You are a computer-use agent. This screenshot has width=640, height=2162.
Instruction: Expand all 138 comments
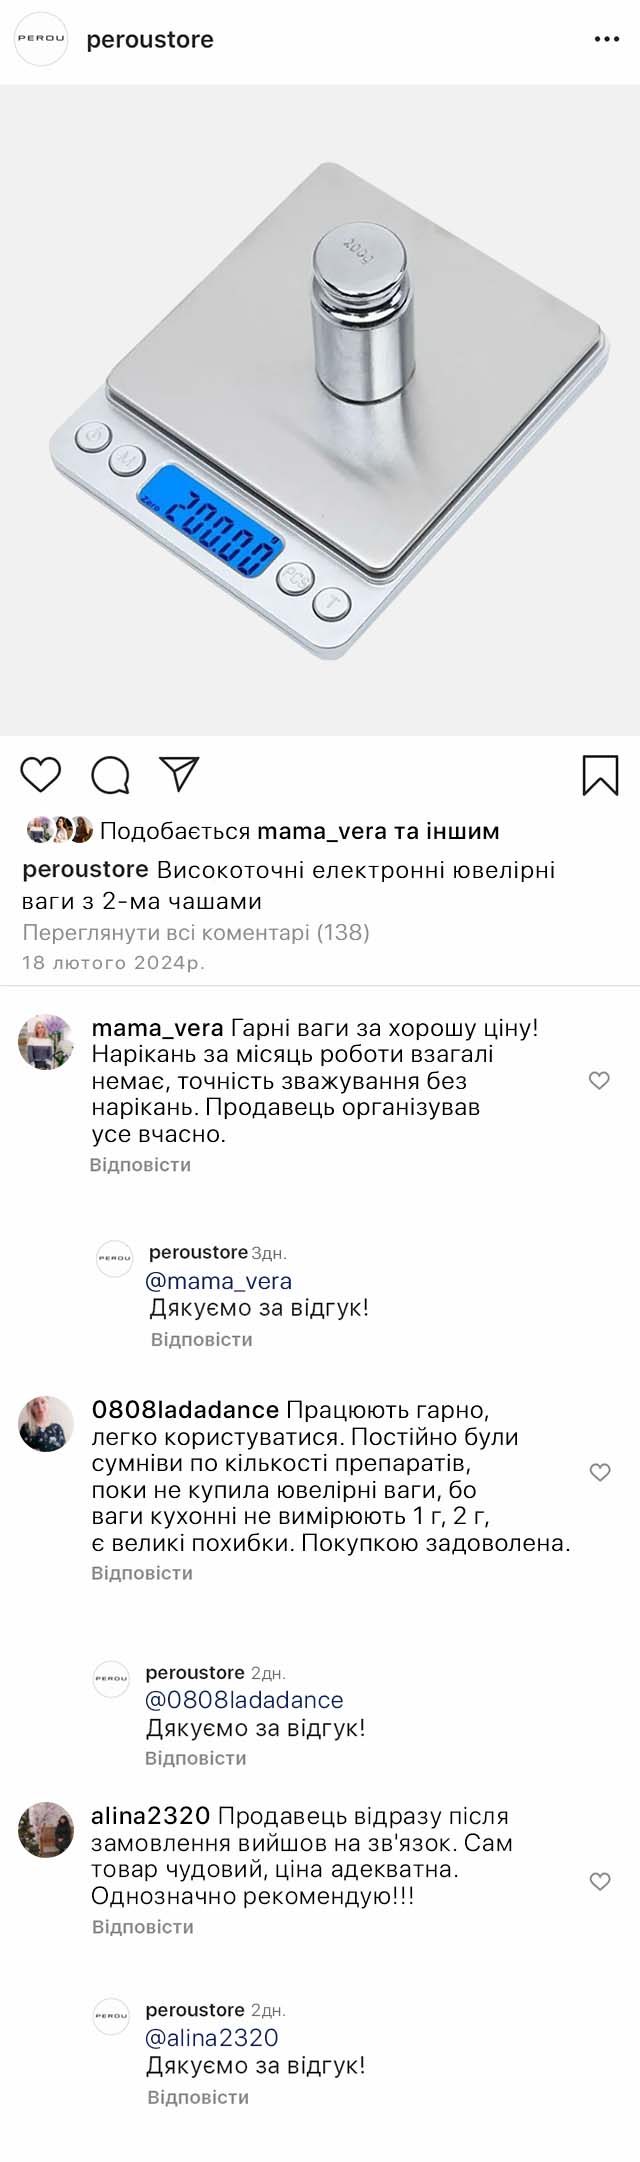[x=196, y=933]
